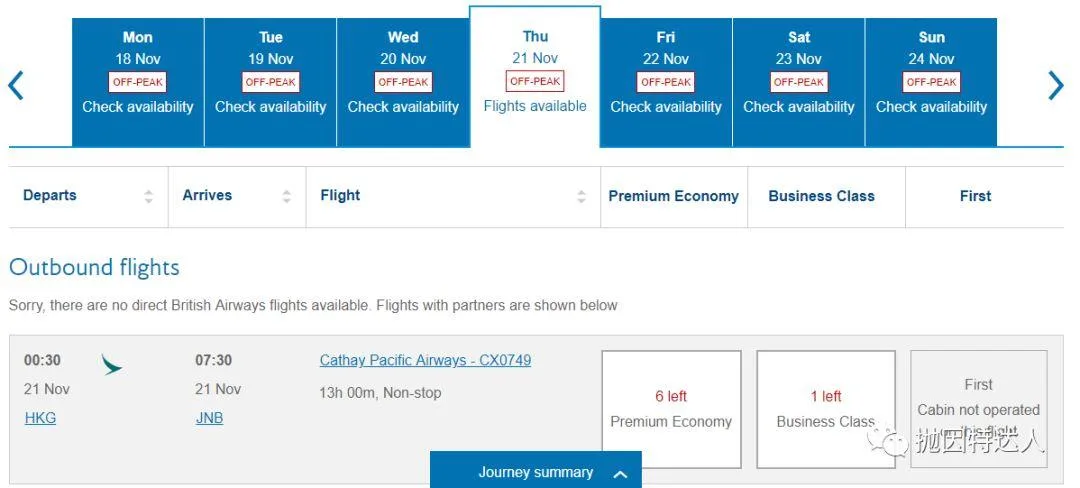Select the Mon 18 Nov date tab
This screenshot has width=1080, height=488.
[x=138, y=82]
